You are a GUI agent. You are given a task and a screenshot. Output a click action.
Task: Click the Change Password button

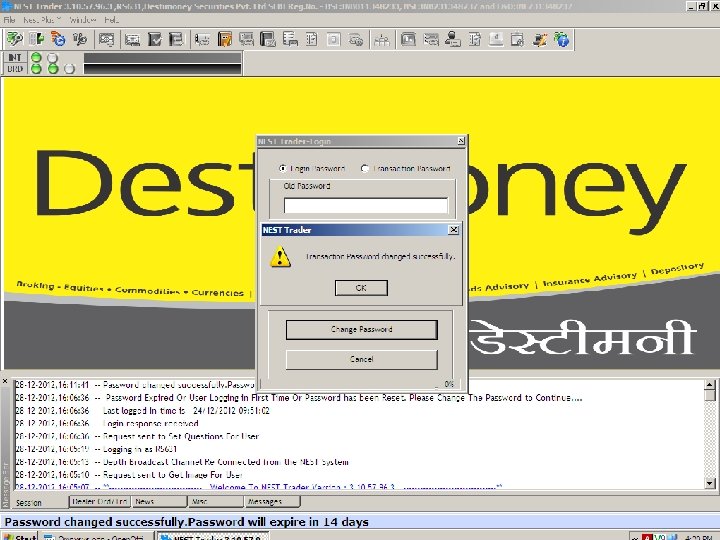click(361, 330)
